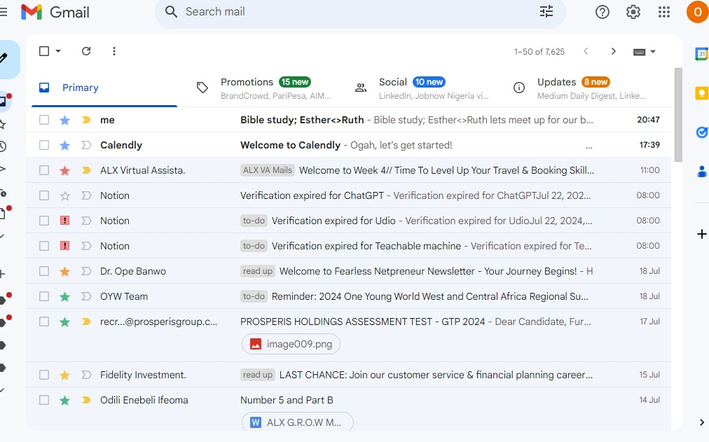Open the Welcome to Calendly email
The width and height of the screenshot is (709, 442).
pyautogui.click(x=349, y=145)
